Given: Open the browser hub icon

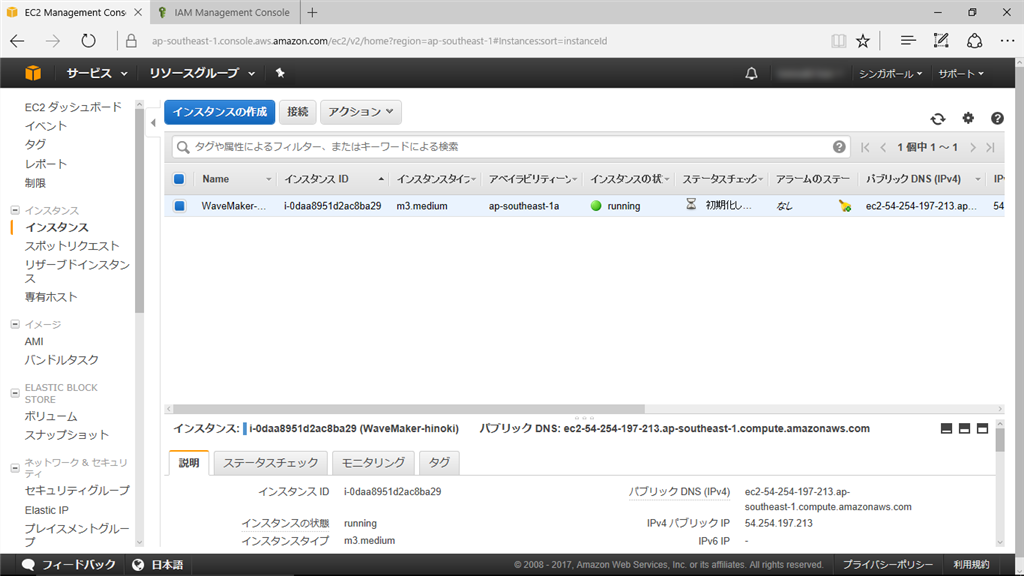Looking at the screenshot, I should 908,40.
